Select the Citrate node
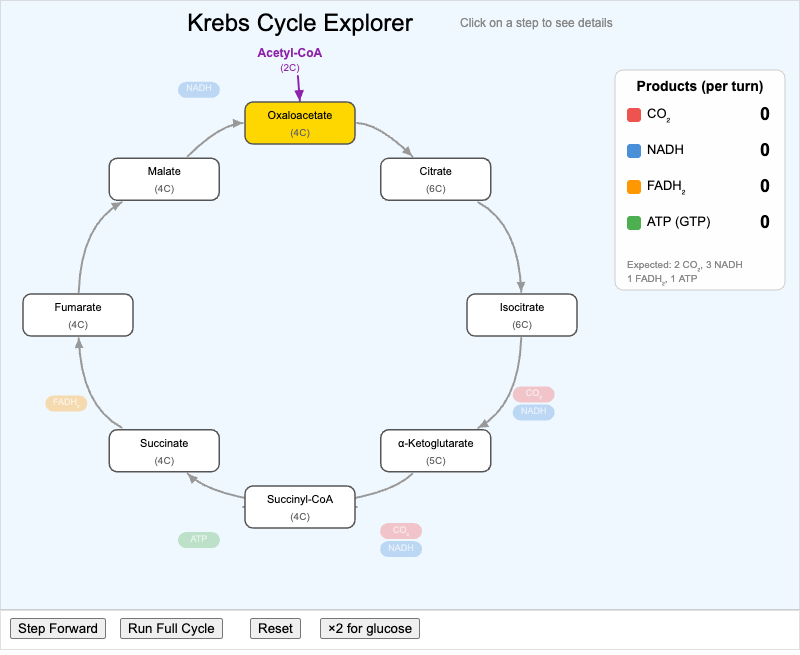 coord(435,179)
